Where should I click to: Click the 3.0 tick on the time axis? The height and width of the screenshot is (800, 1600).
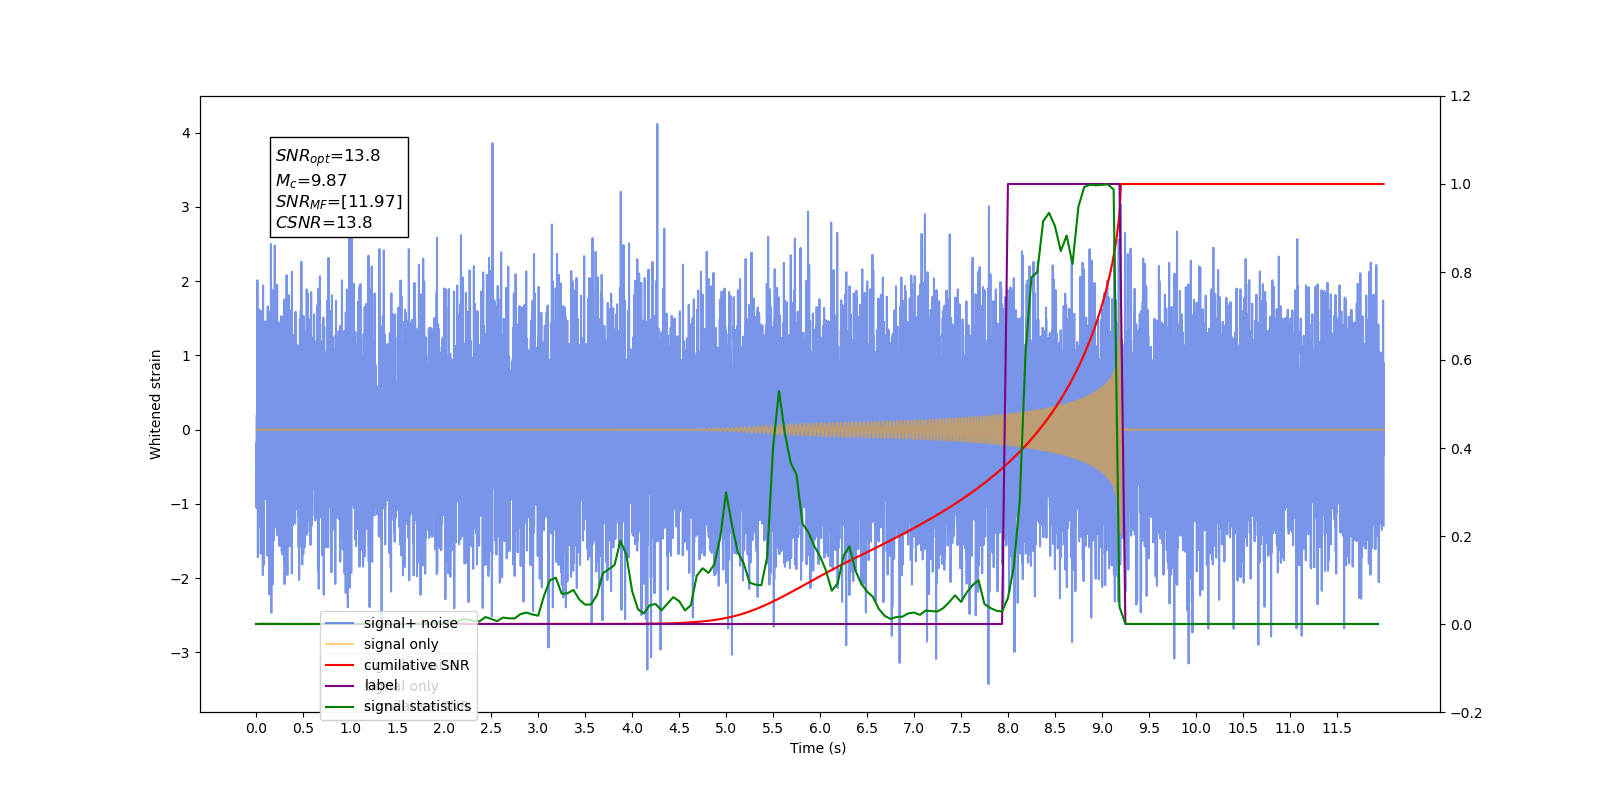[x=538, y=728]
